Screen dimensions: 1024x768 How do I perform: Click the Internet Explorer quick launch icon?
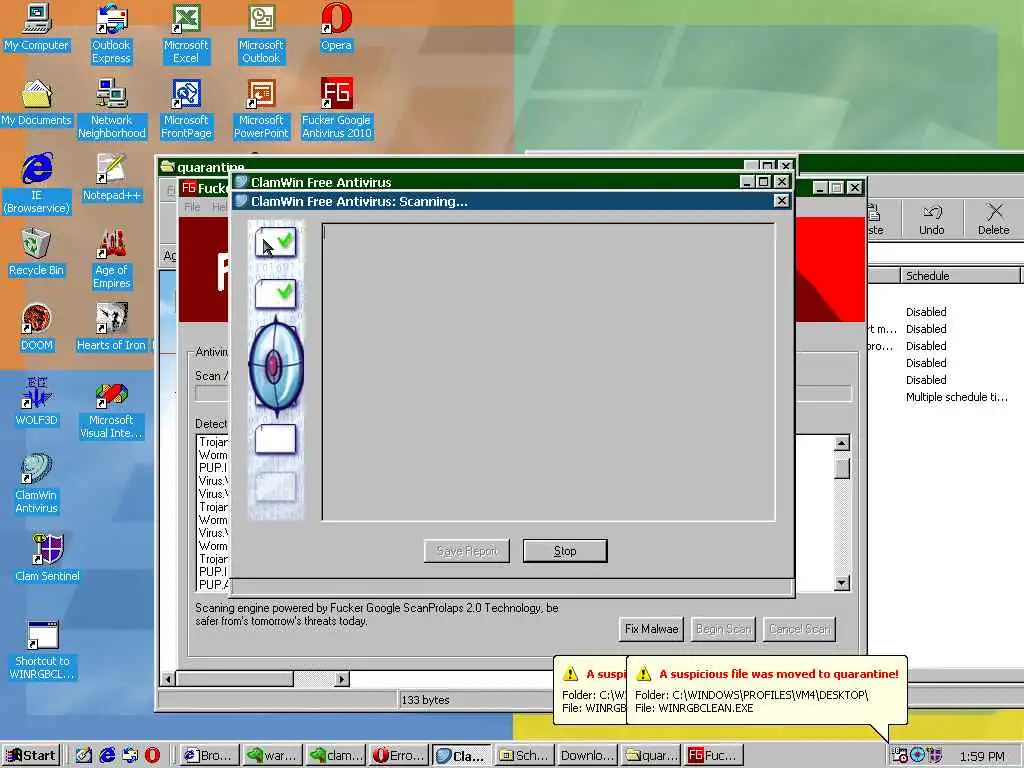pos(107,755)
